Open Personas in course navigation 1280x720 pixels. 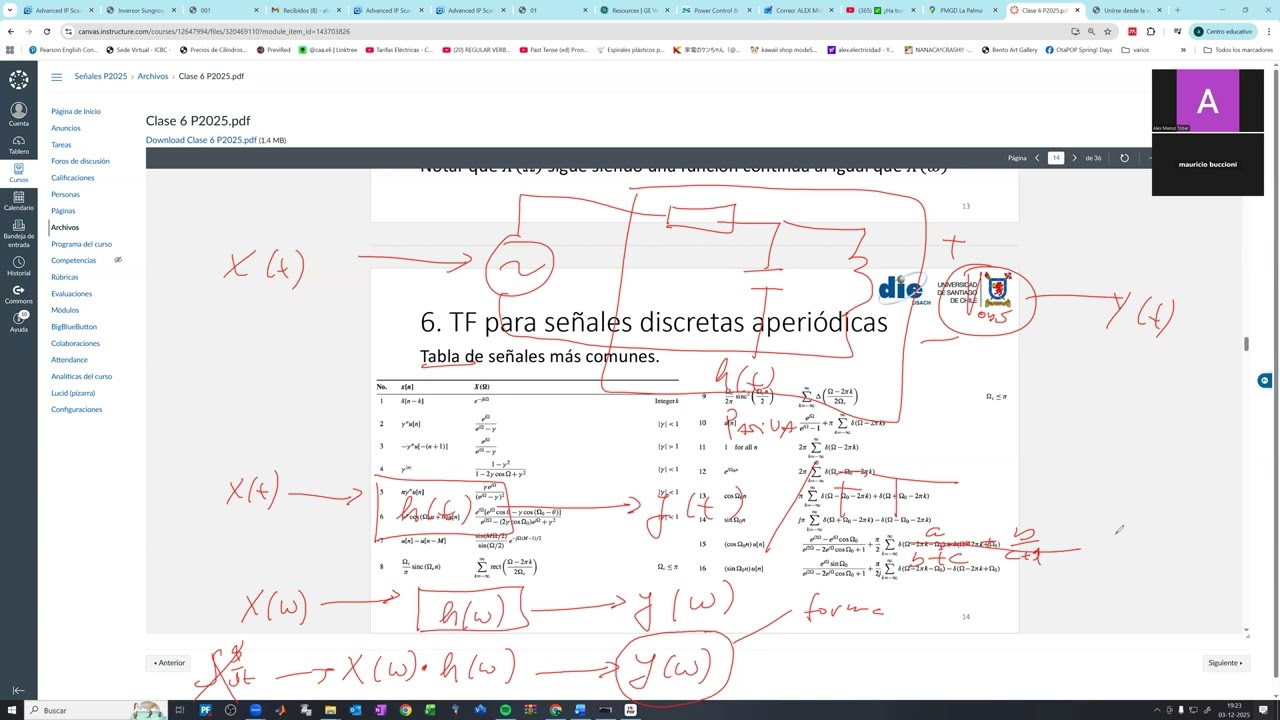tap(65, 194)
